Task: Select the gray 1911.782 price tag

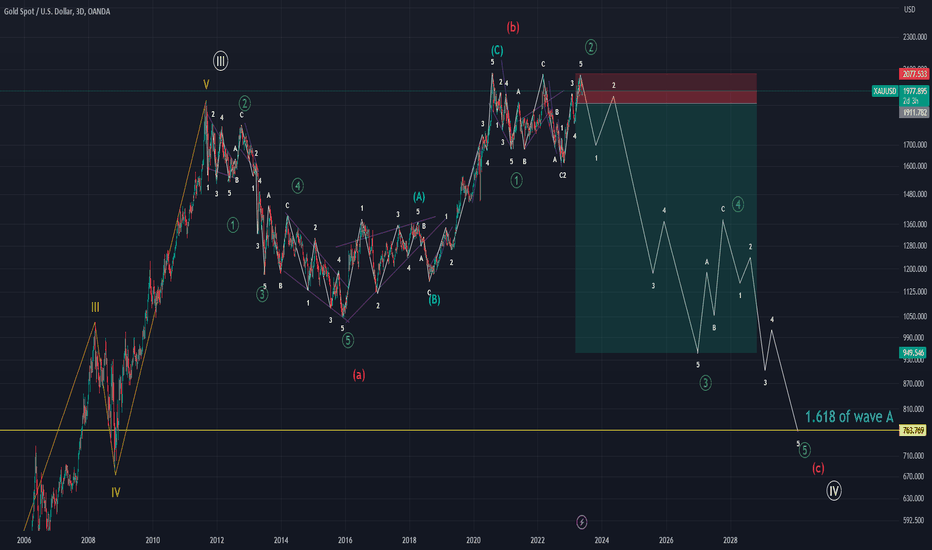Action: pyautogui.click(x=914, y=112)
